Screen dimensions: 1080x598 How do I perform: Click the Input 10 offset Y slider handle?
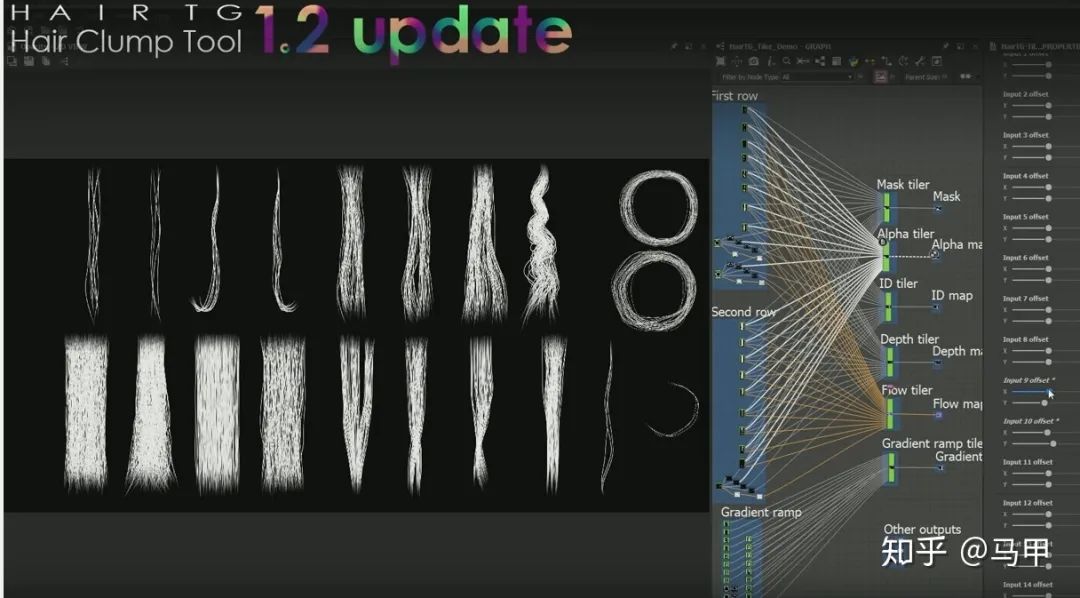pos(1053,444)
